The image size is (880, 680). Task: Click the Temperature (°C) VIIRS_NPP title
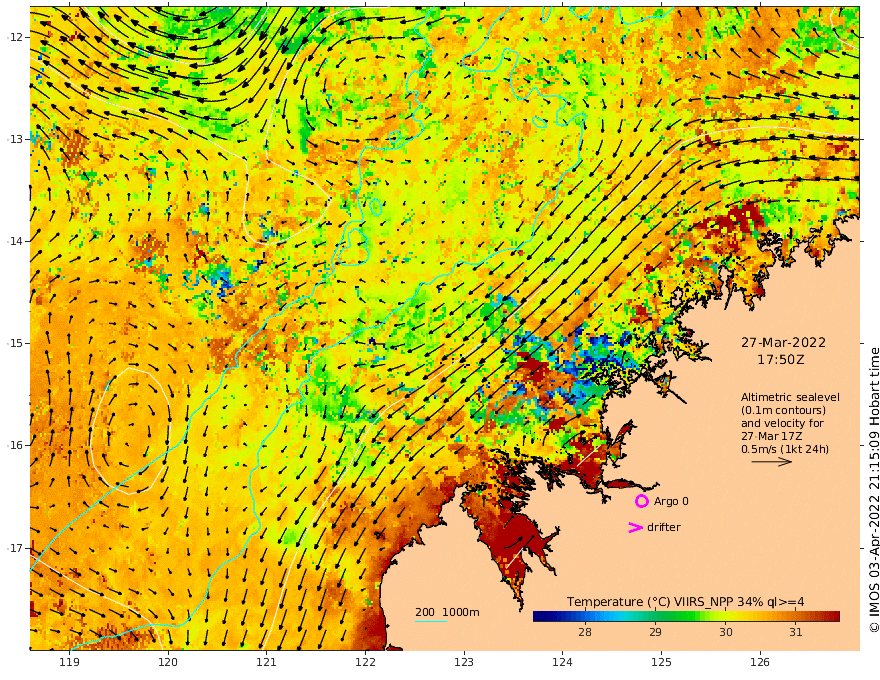point(685,601)
